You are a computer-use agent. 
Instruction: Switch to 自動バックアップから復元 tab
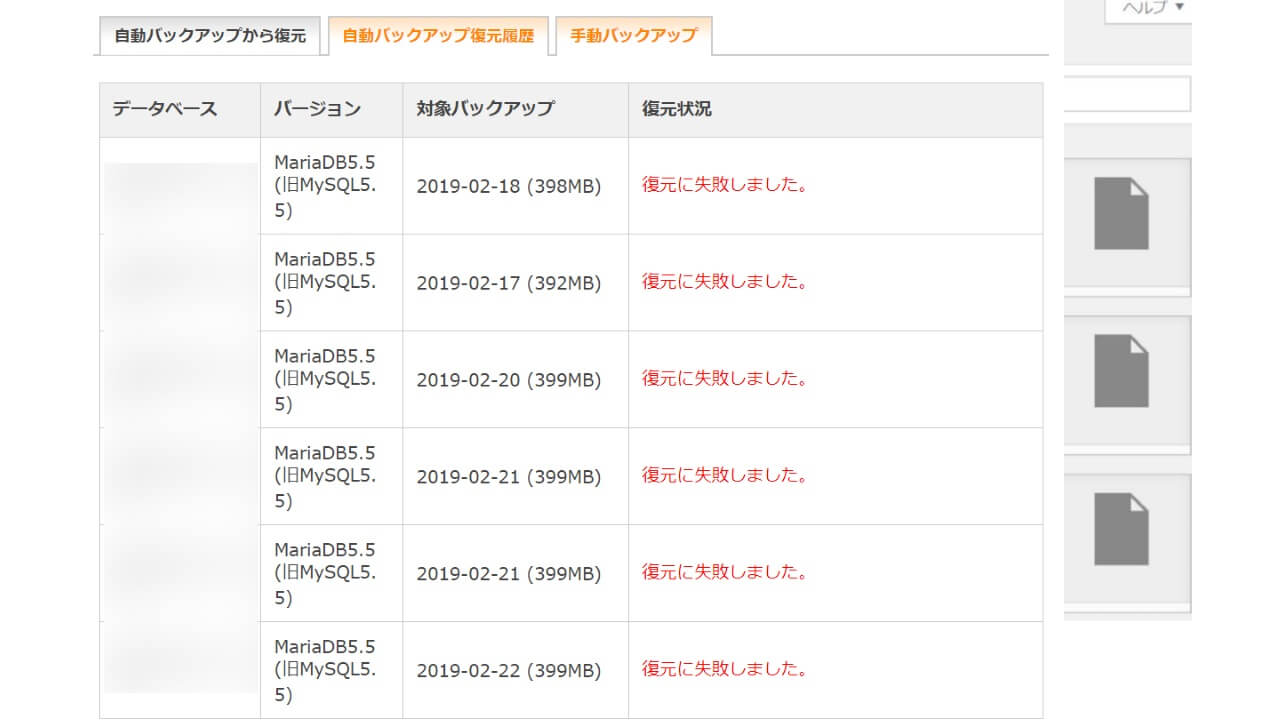pyautogui.click(x=210, y=36)
